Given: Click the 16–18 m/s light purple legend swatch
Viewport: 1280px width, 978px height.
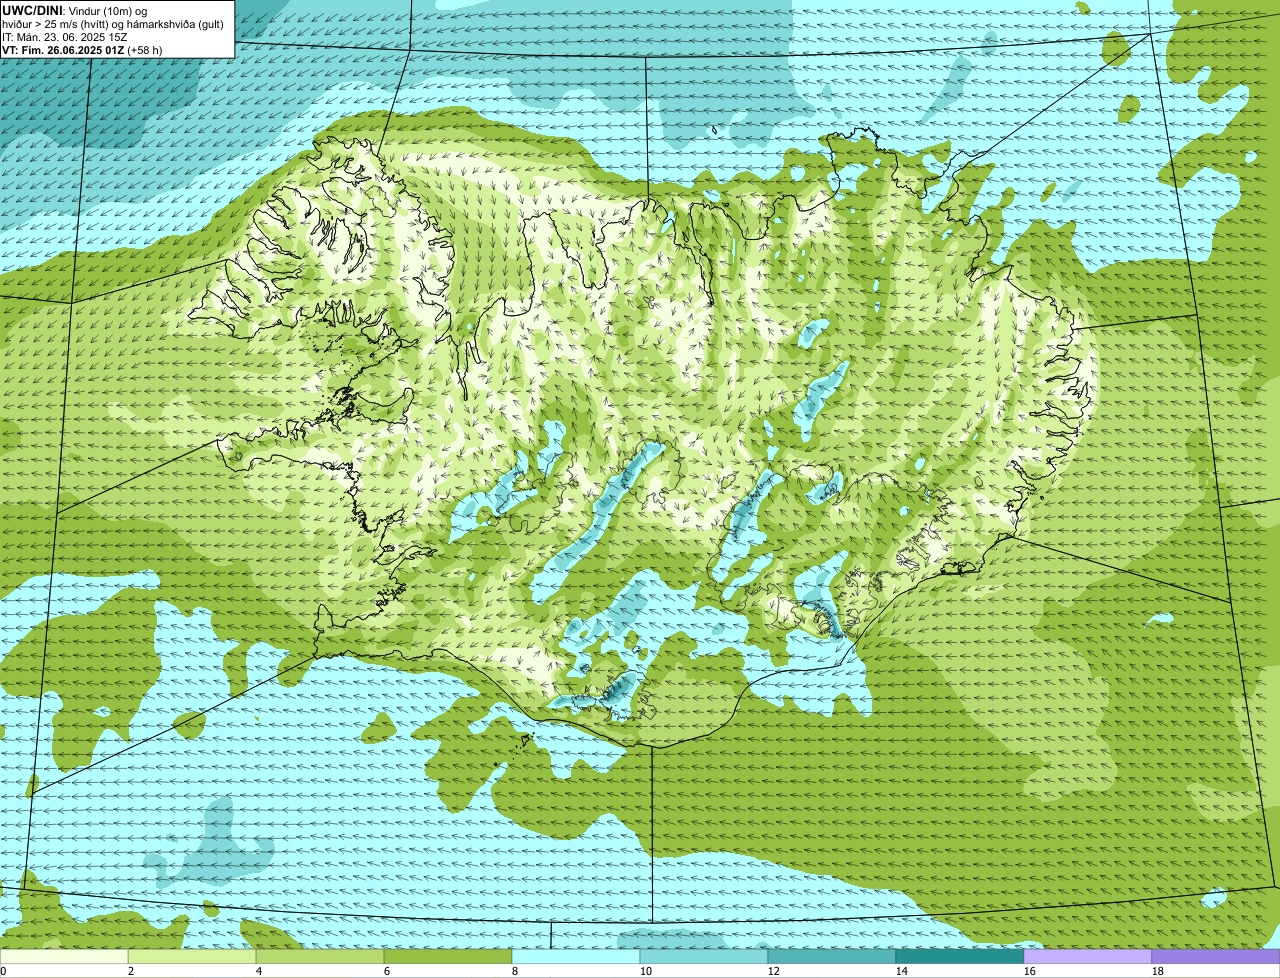Looking at the screenshot, I should [x=1088, y=956].
